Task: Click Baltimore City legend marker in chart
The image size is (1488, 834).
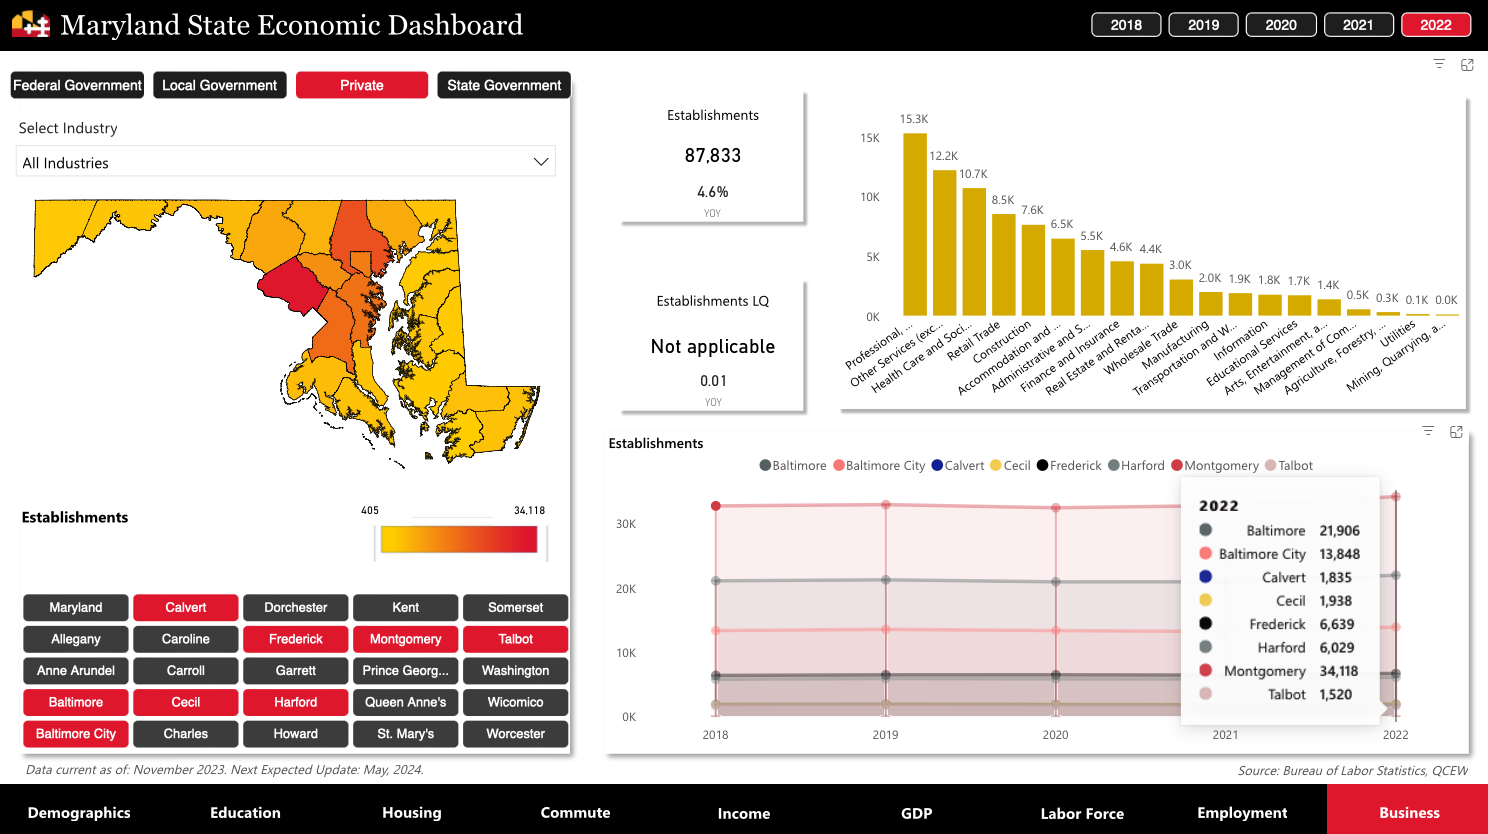Action: coord(839,465)
